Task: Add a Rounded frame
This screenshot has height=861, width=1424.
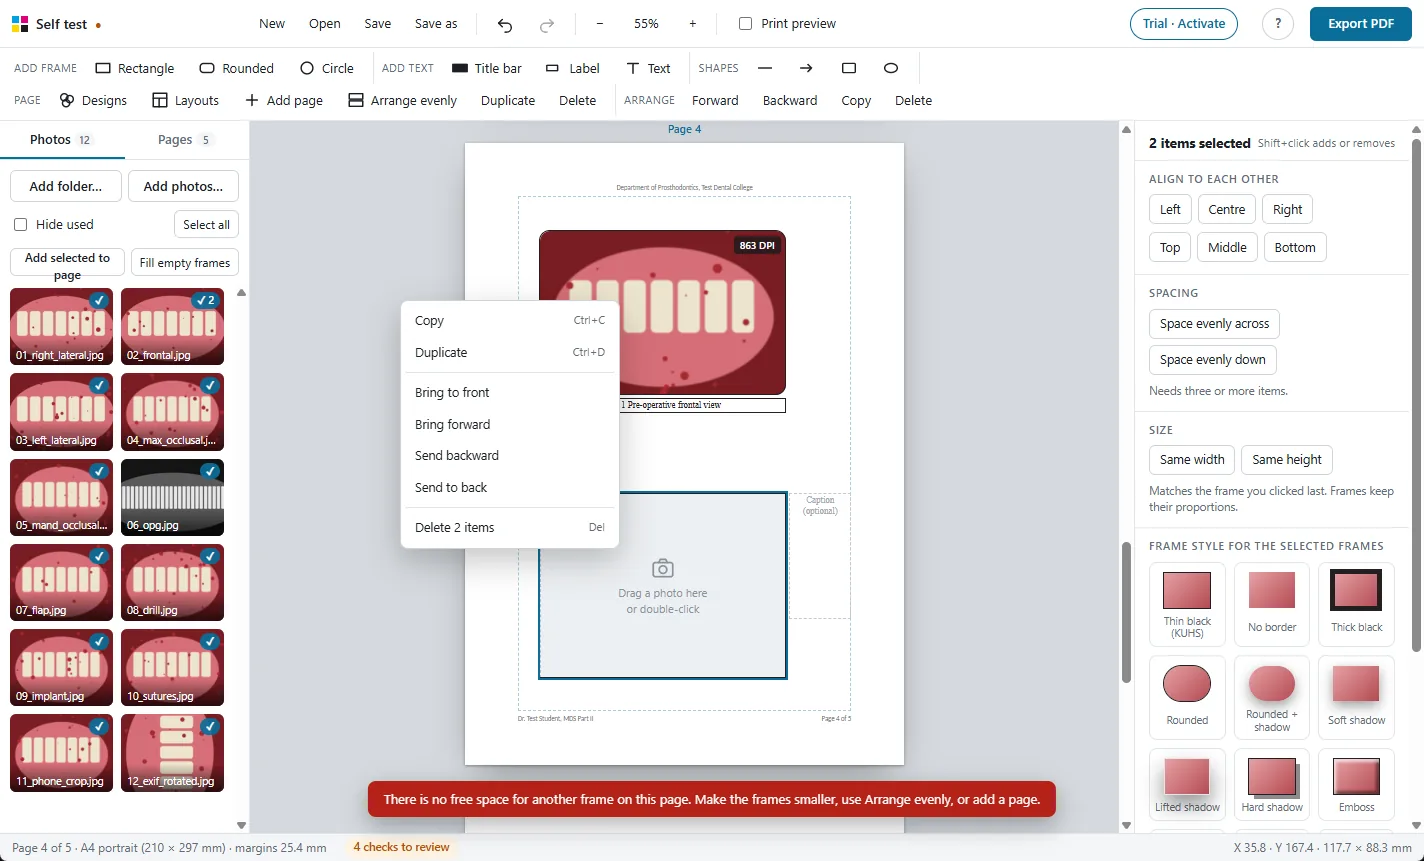Action: [x=237, y=68]
